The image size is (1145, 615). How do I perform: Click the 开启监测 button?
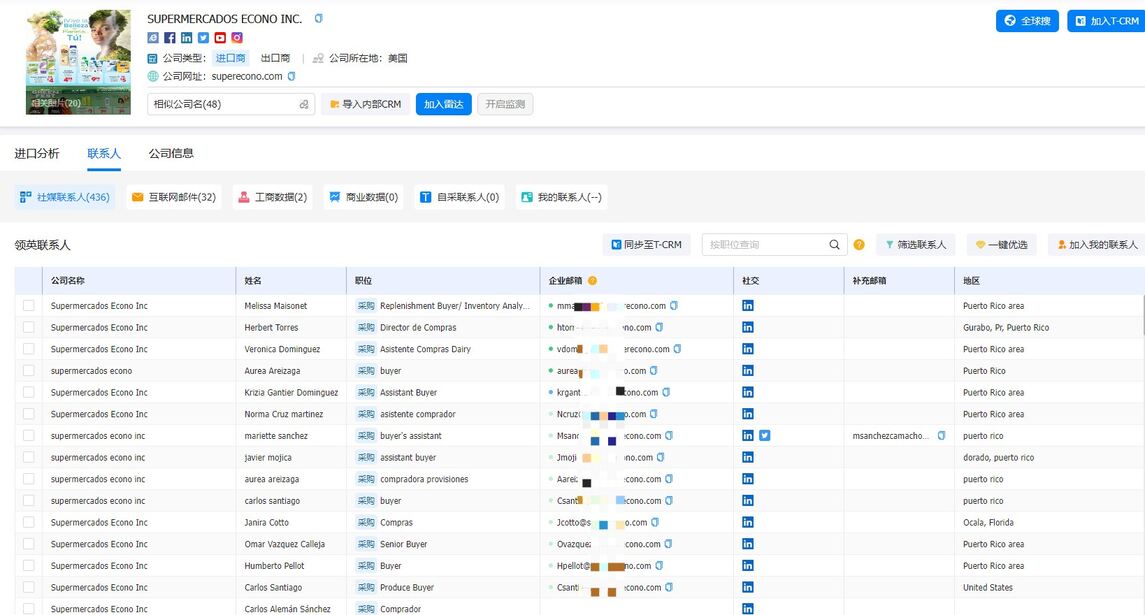505,104
